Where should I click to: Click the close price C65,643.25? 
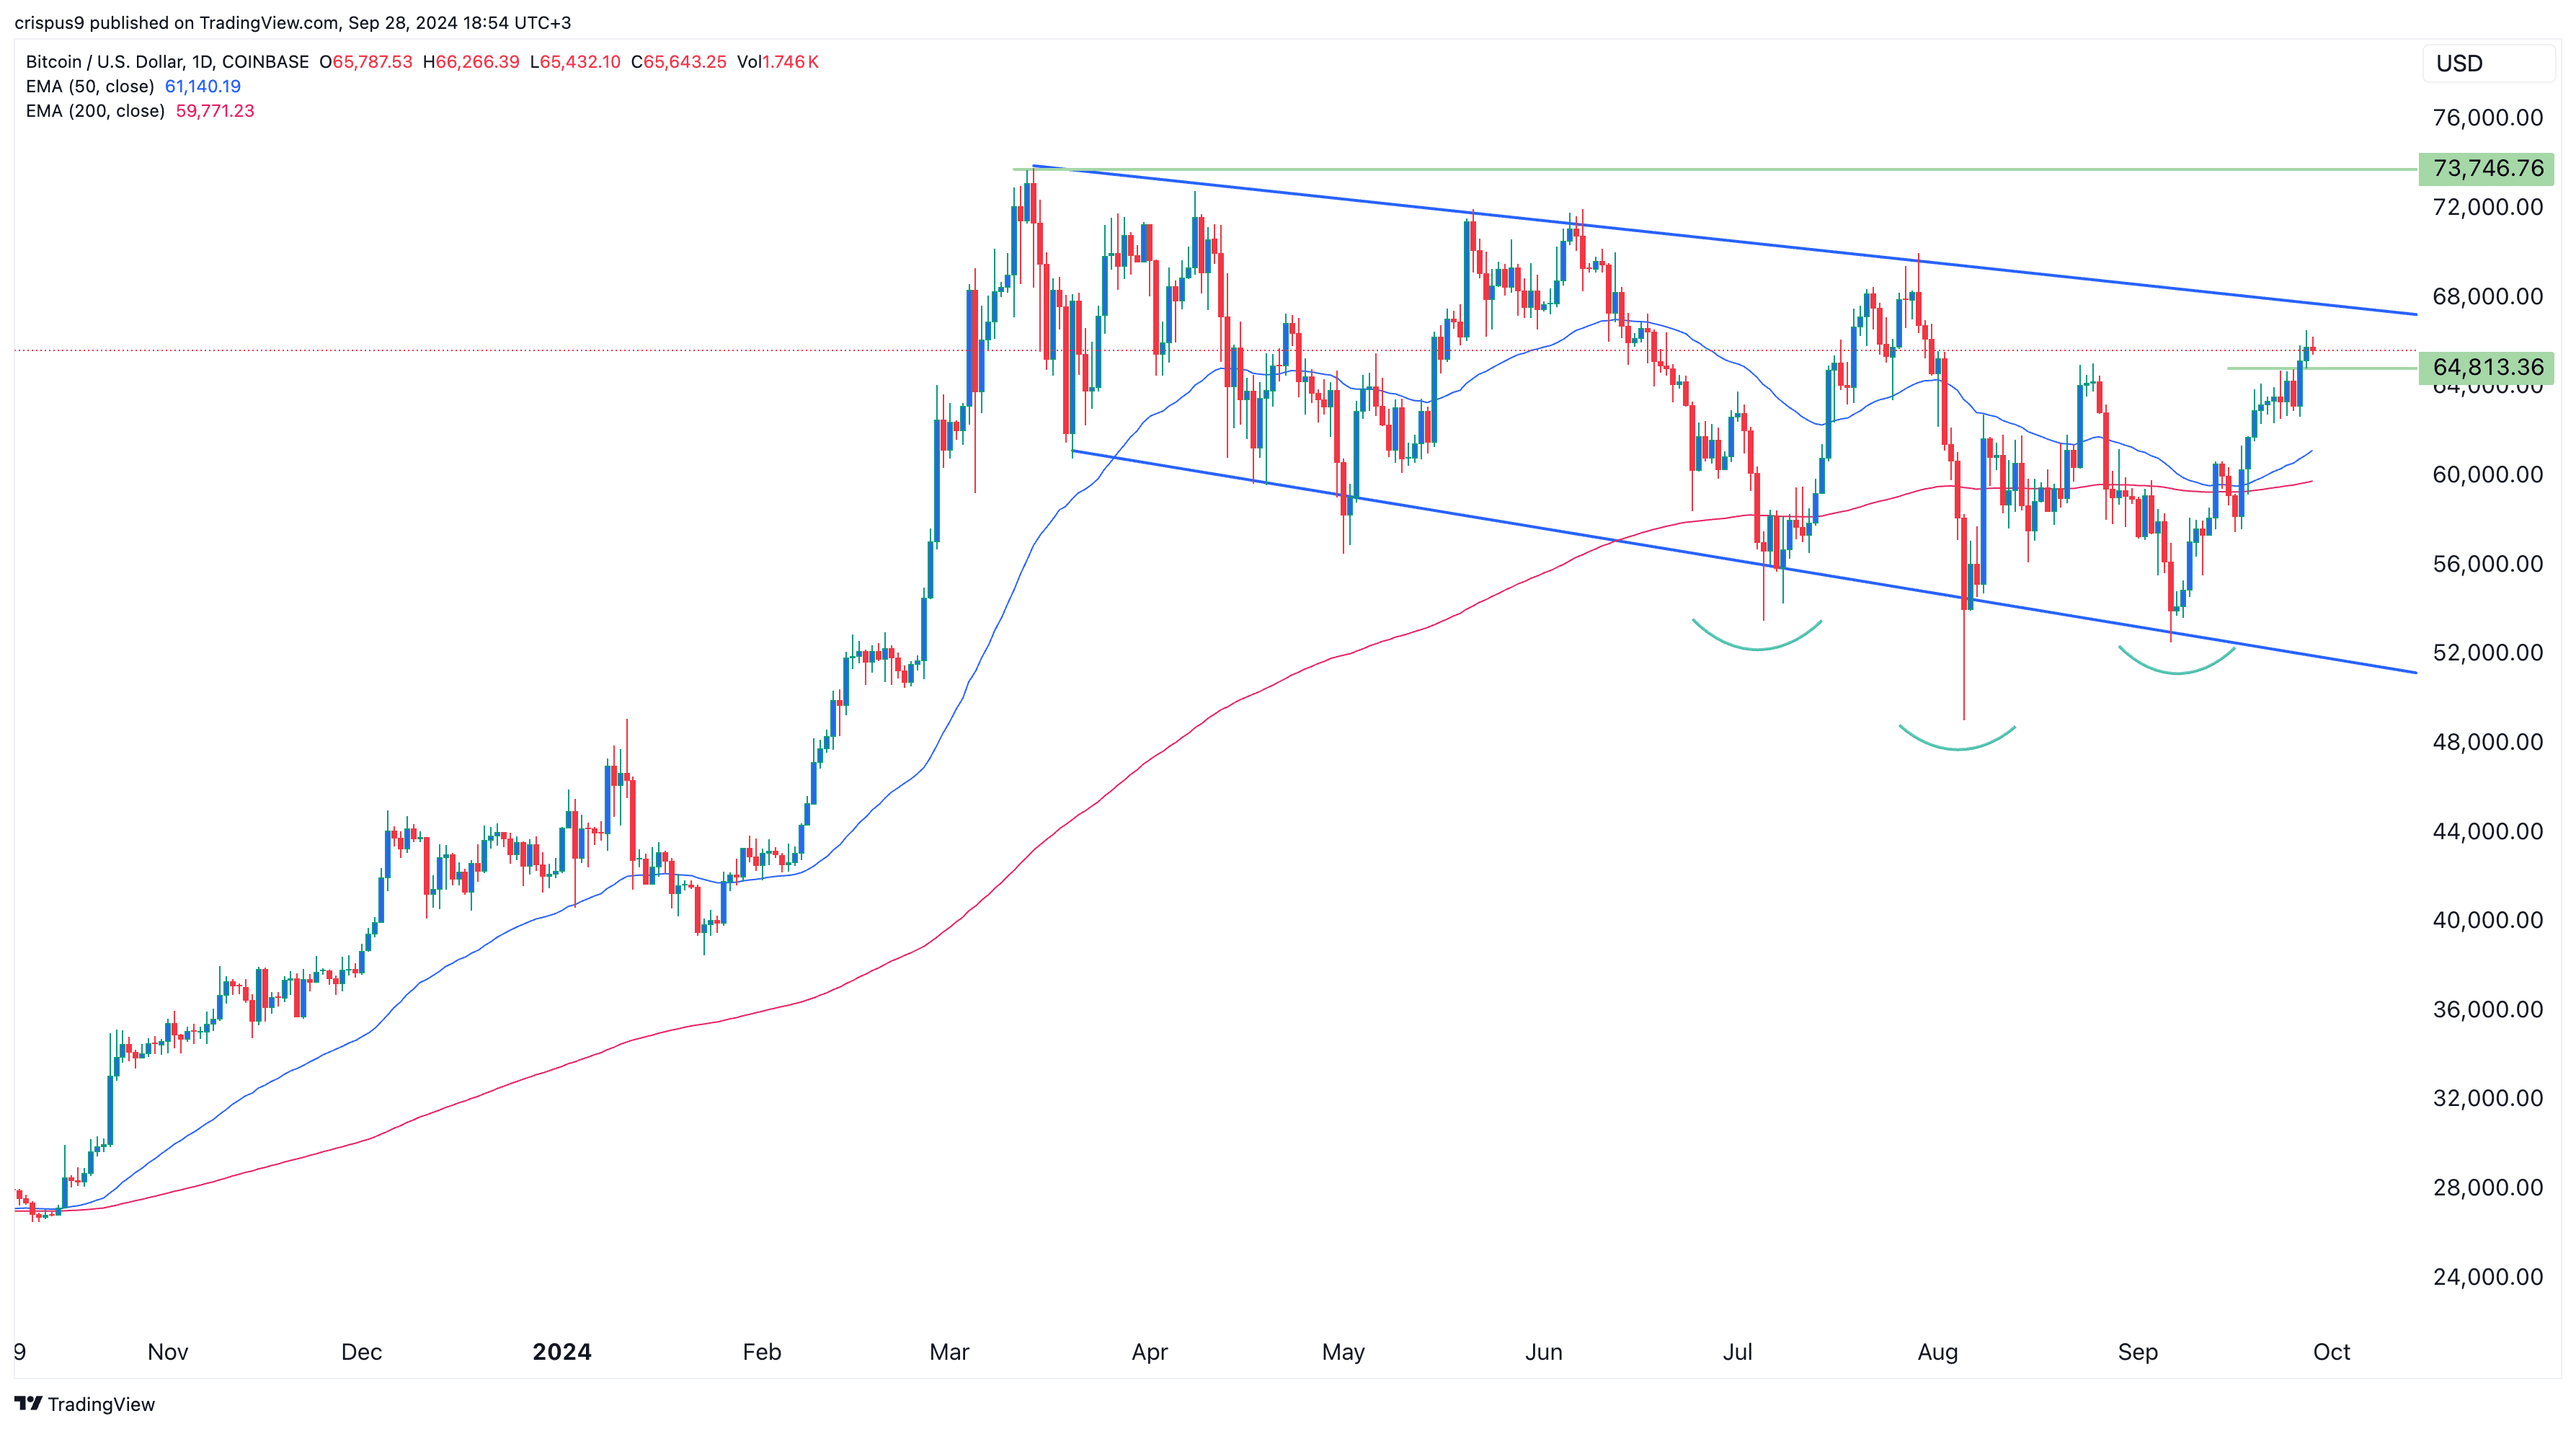[679, 62]
